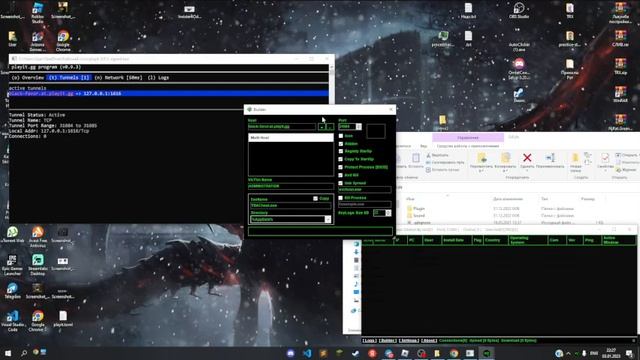The image size is (640, 360).
Task: Sort by the Дата изменения column in Explorer
Action: 508,199
